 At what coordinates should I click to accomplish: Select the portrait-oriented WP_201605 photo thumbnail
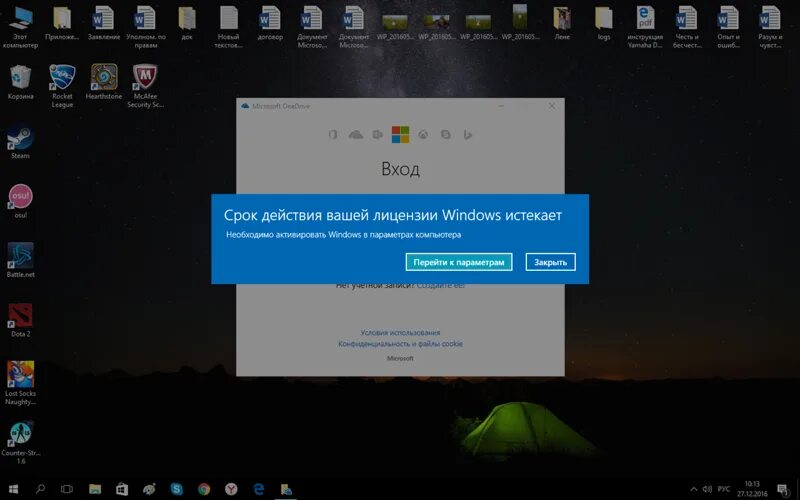coord(520,21)
